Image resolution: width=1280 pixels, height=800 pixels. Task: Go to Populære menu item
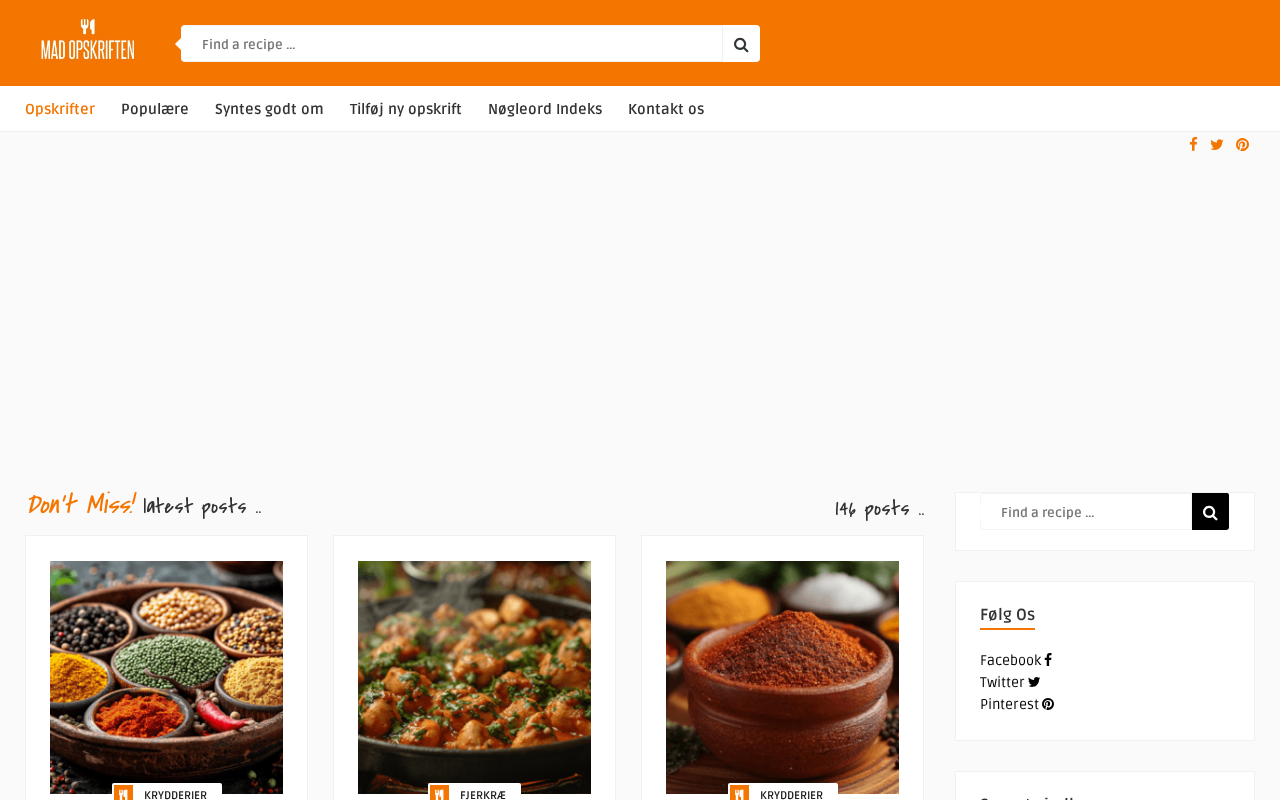pyautogui.click(x=155, y=109)
